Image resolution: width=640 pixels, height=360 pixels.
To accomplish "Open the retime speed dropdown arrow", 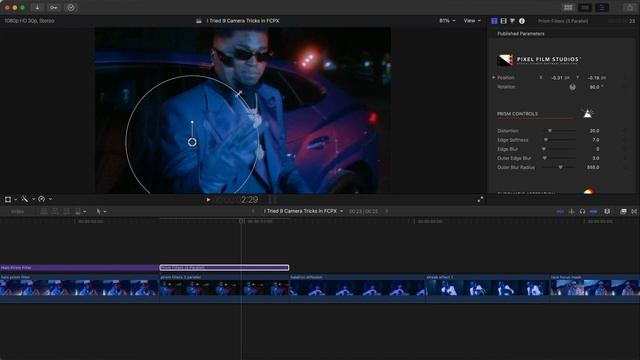I will click(50, 199).
